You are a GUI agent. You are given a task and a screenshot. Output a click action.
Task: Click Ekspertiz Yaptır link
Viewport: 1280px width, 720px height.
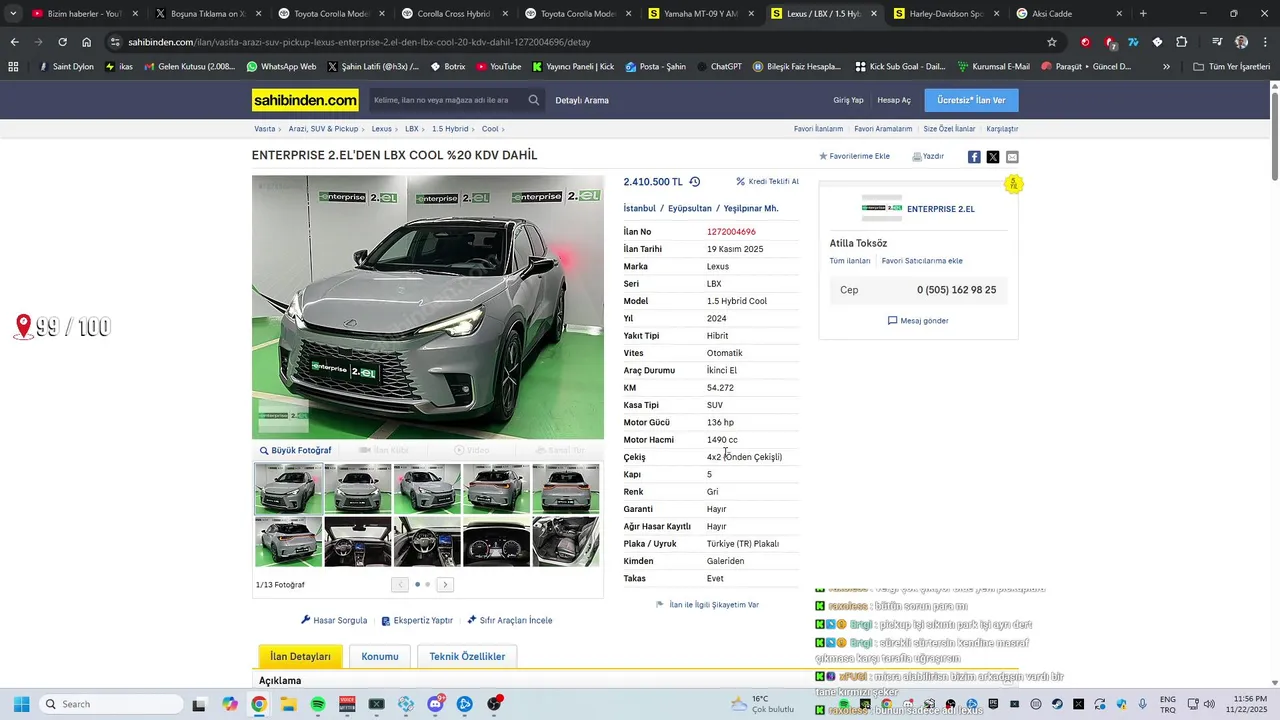click(417, 620)
